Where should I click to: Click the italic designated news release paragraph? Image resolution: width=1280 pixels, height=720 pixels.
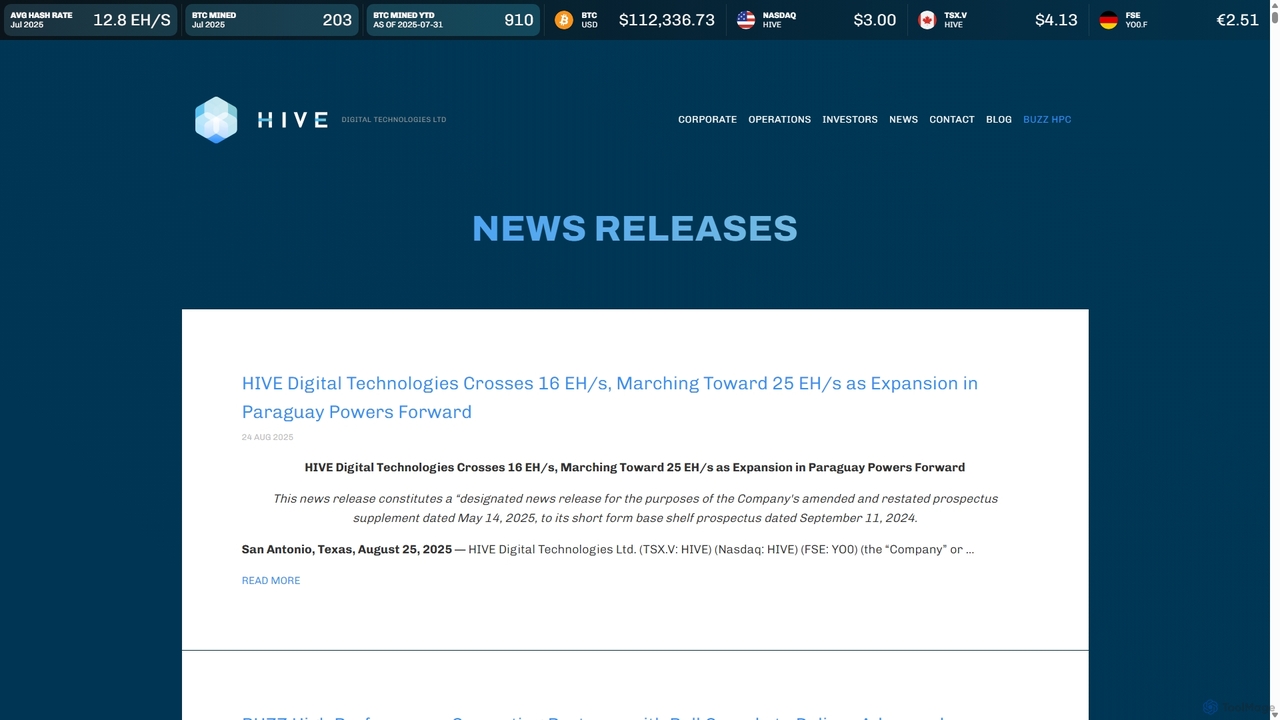click(x=635, y=508)
